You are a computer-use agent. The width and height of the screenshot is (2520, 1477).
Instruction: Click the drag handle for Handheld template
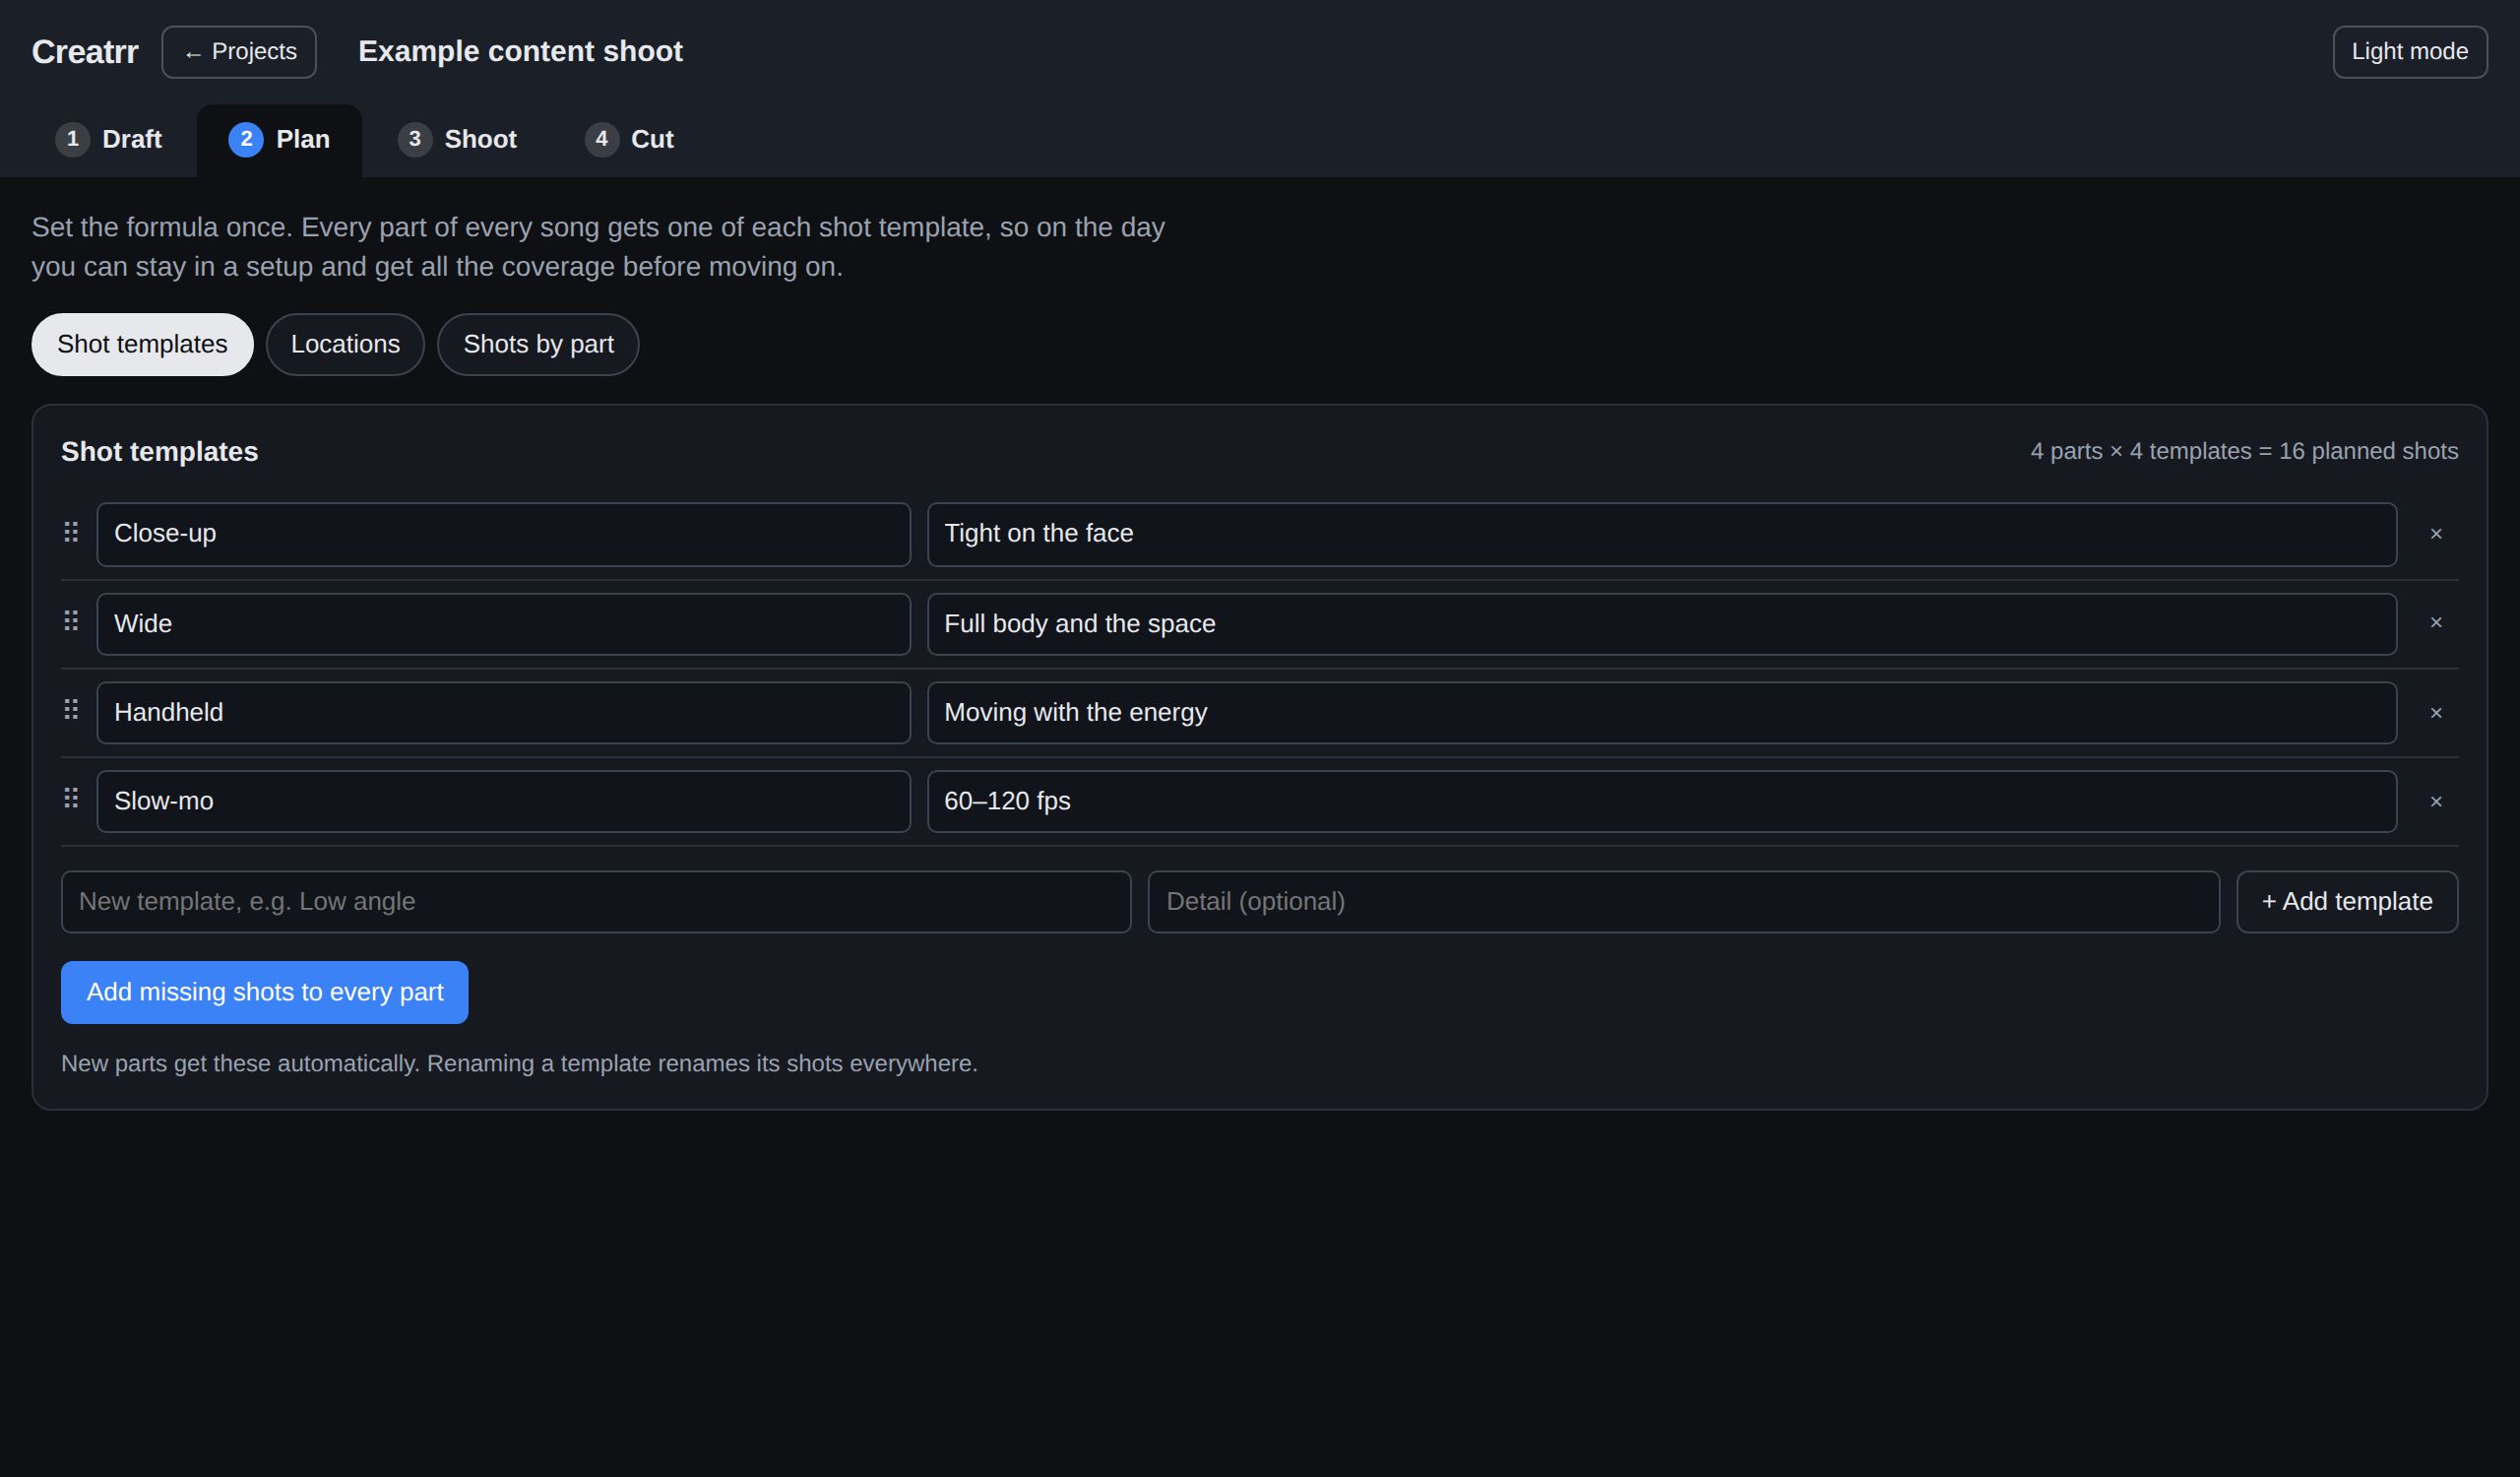(x=71, y=710)
